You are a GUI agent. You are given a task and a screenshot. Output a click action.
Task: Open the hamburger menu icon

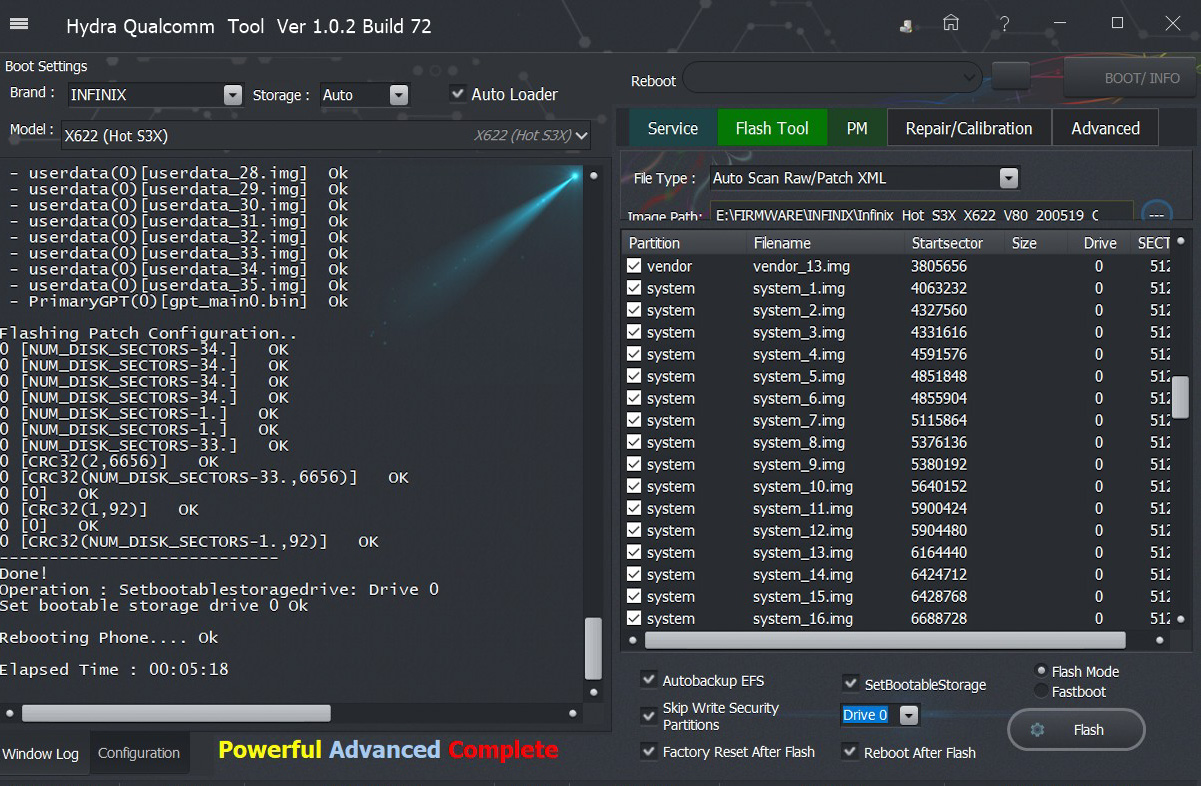tap(19, 25)
